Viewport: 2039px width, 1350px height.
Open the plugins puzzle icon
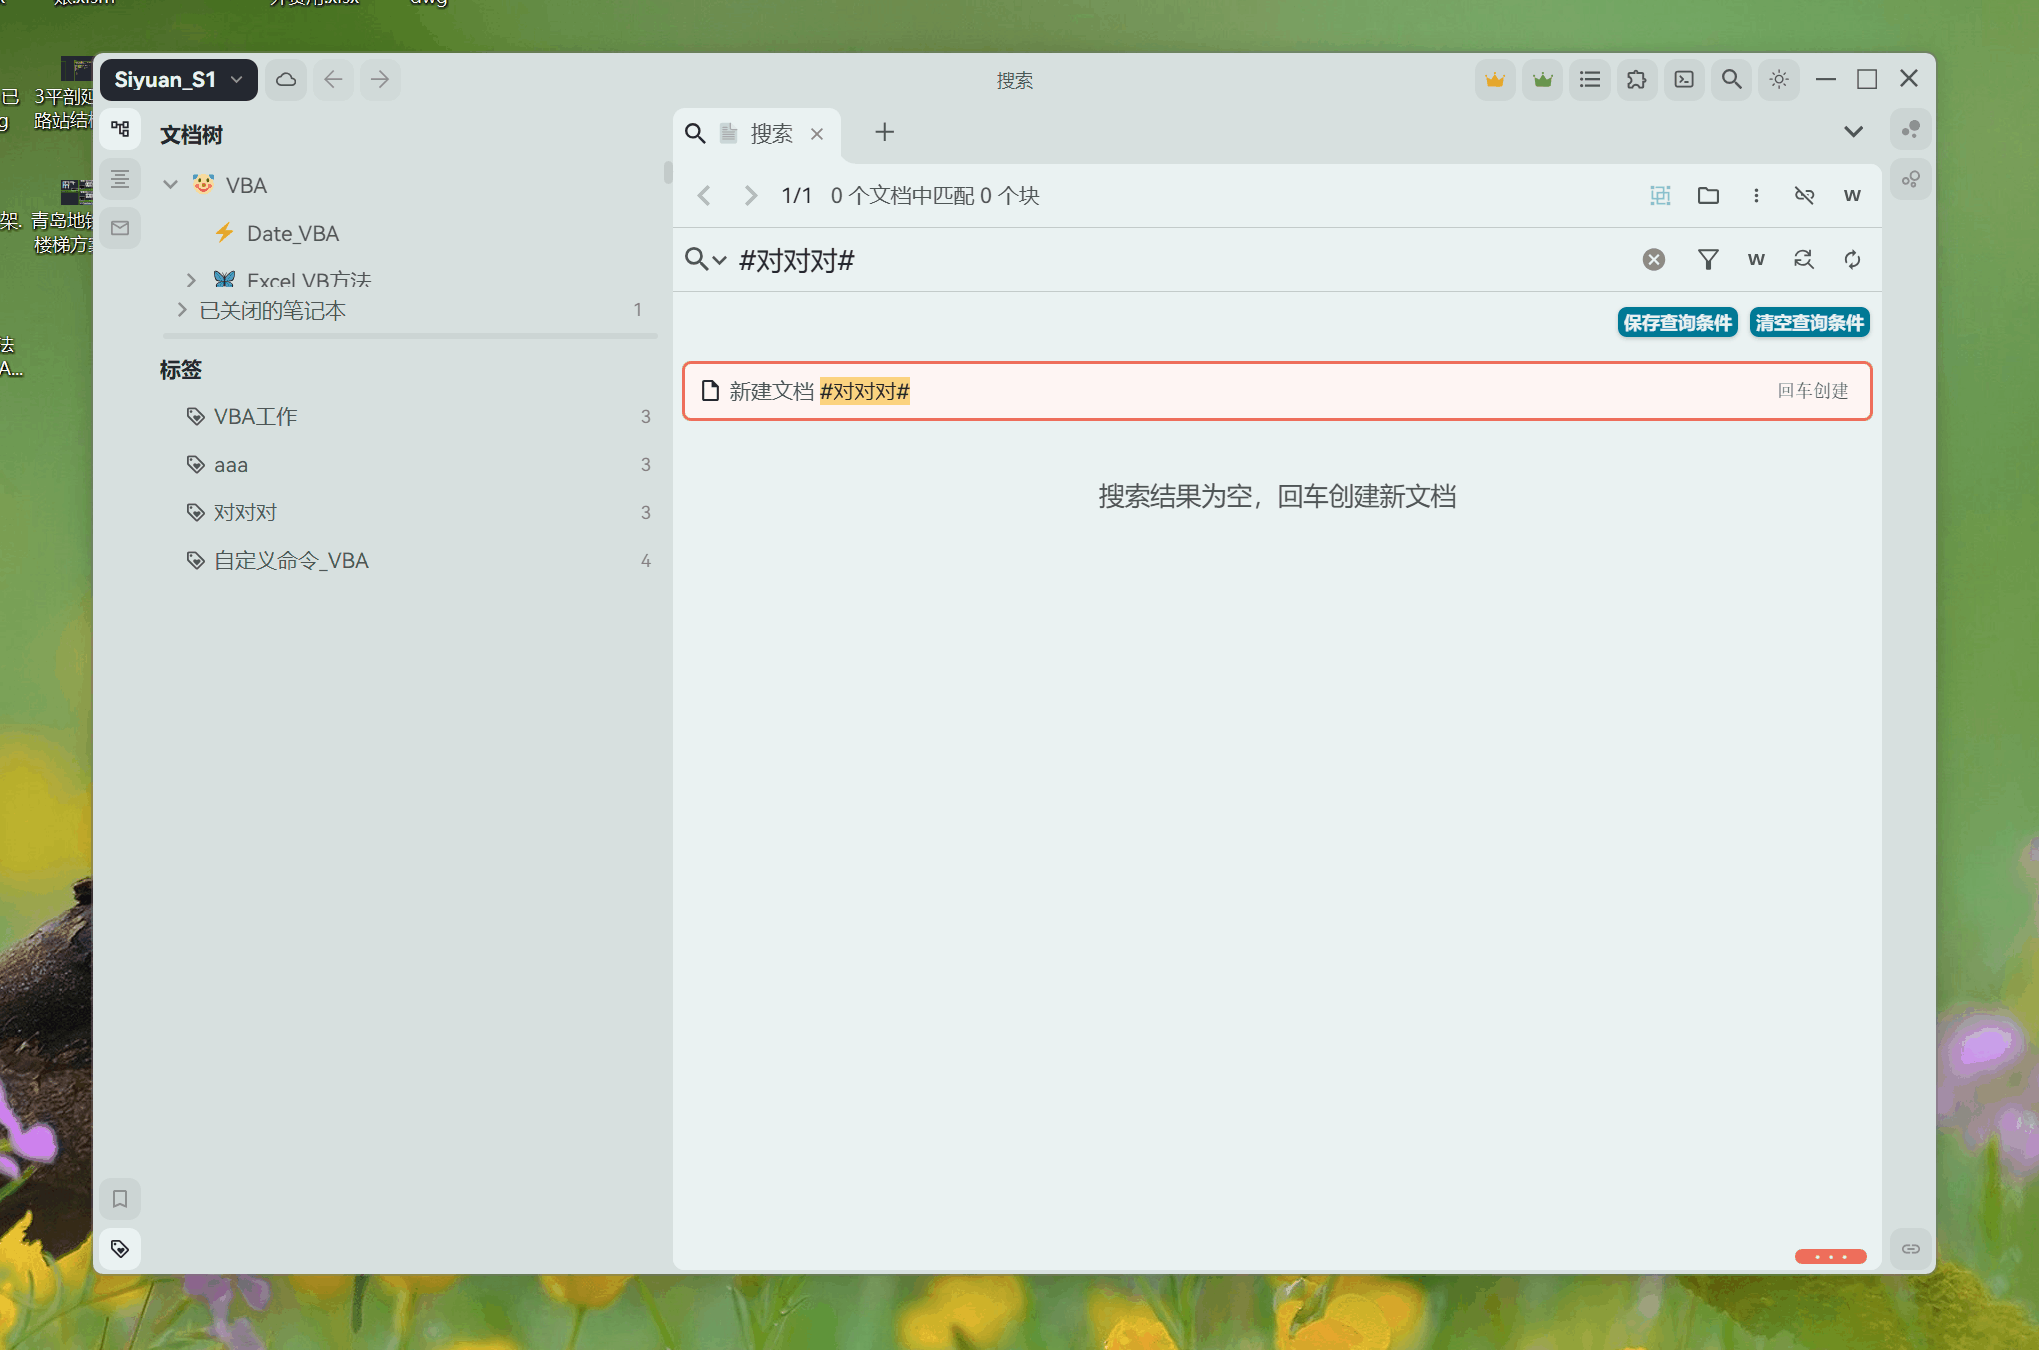[1637, 80]
